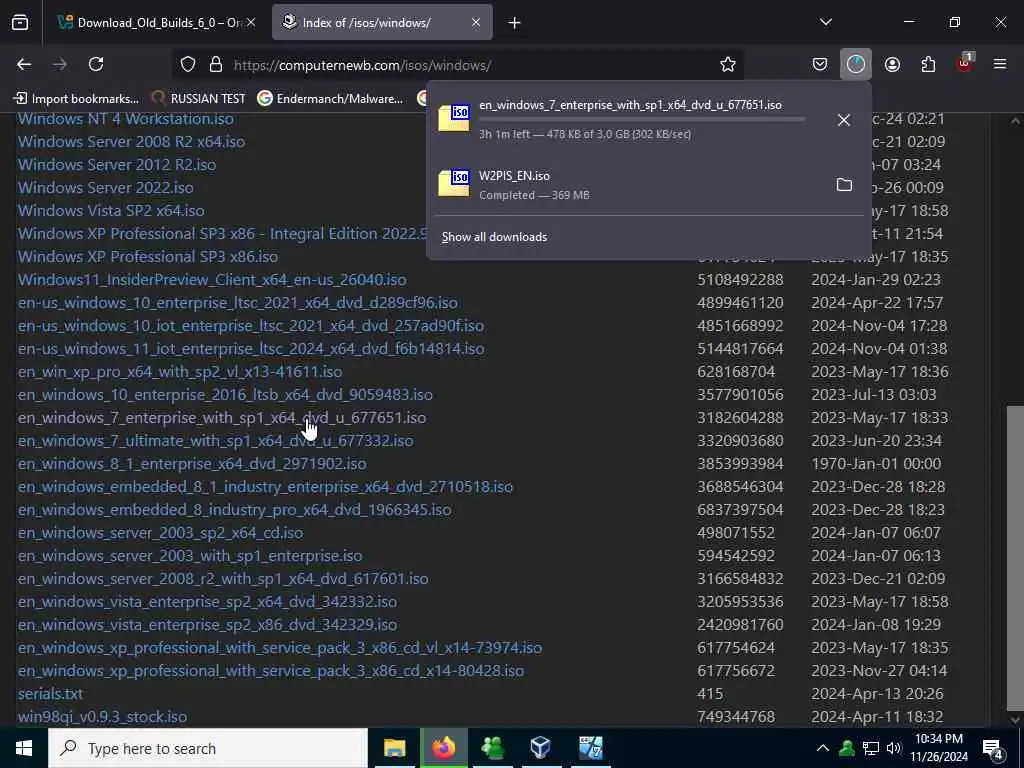Viewport: 1024px width, 768px height.
Task: List all tabs dropdown arrow
Action: pos(825,22)
